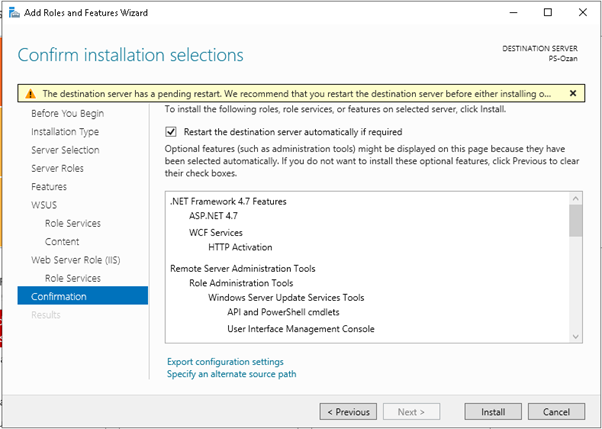
Task: Click the yellow warning triangle icon
Action: click(x=29, y=93)
